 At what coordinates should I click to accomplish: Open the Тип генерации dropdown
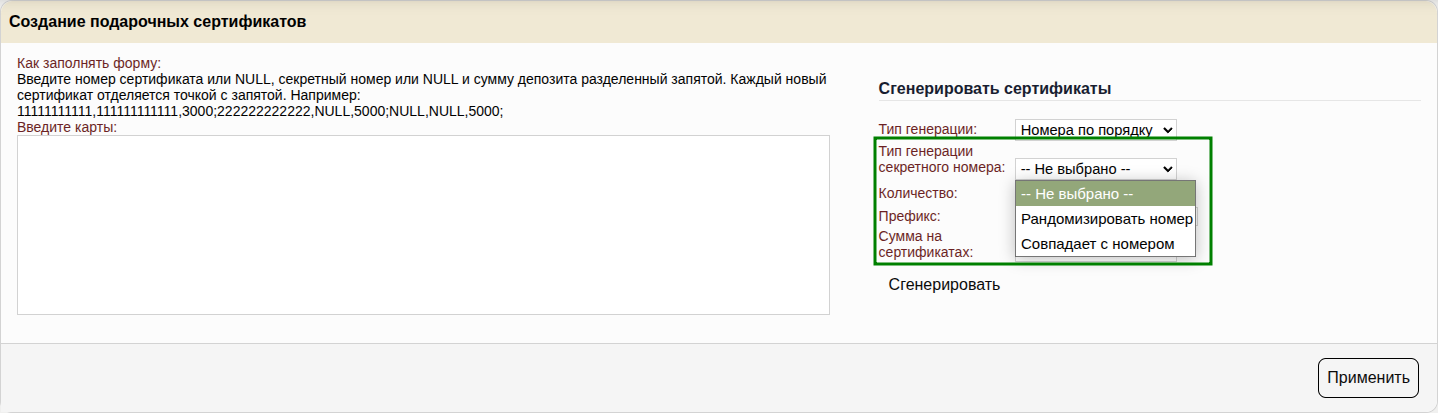point(1095,130)
